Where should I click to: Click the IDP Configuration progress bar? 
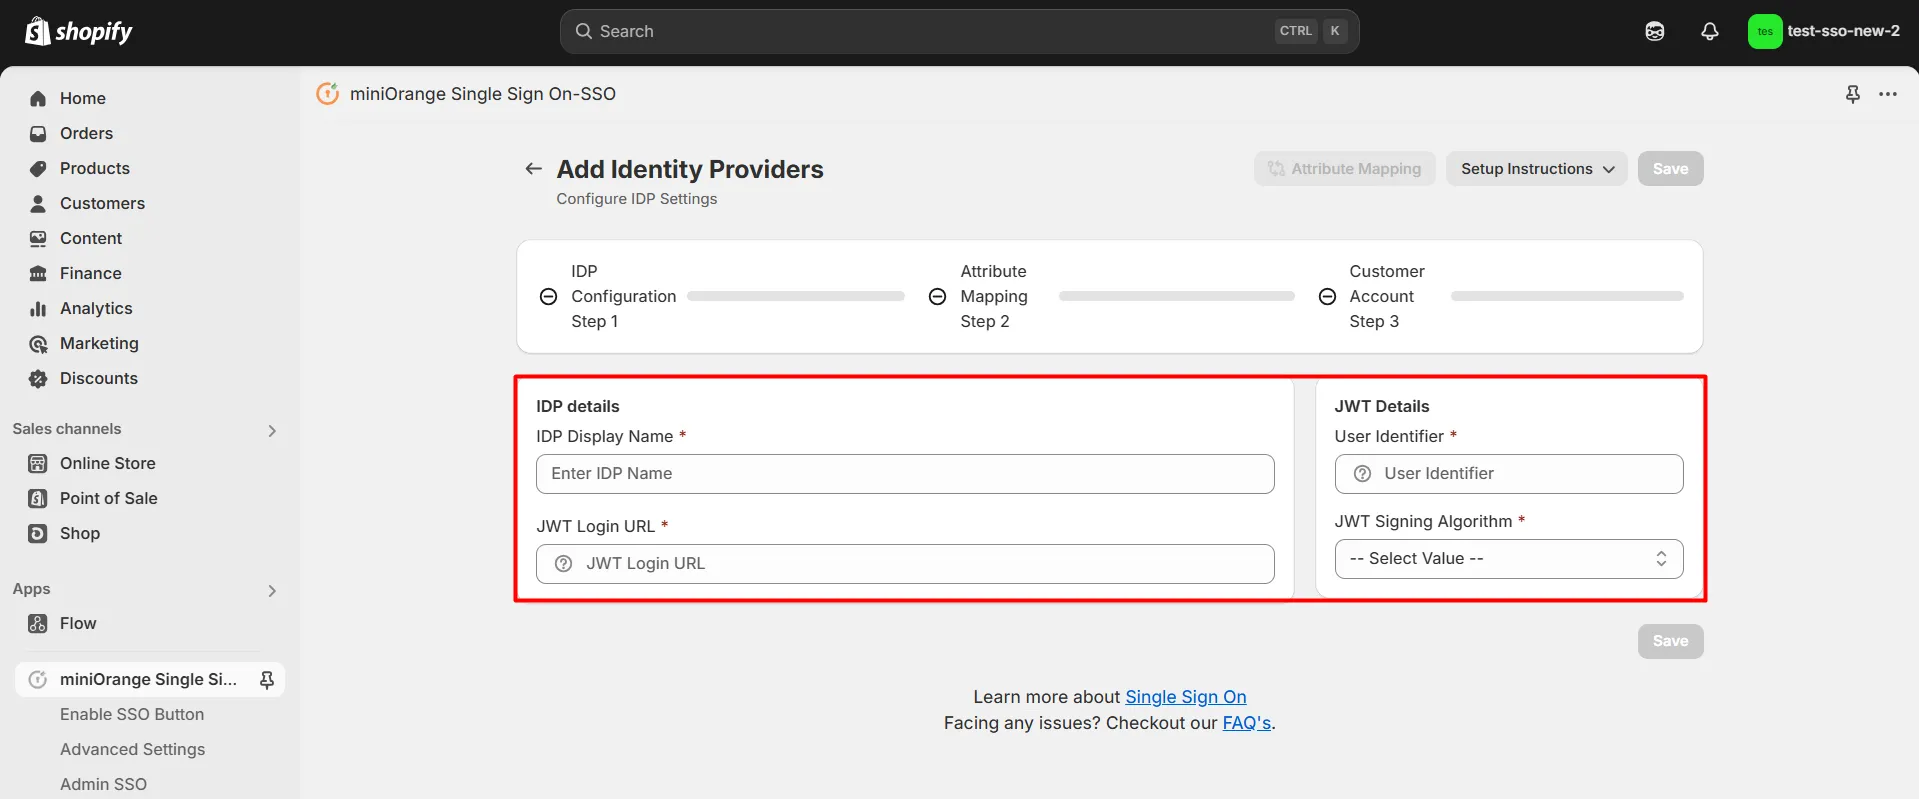pyautogui.click(x=796, y=296)
